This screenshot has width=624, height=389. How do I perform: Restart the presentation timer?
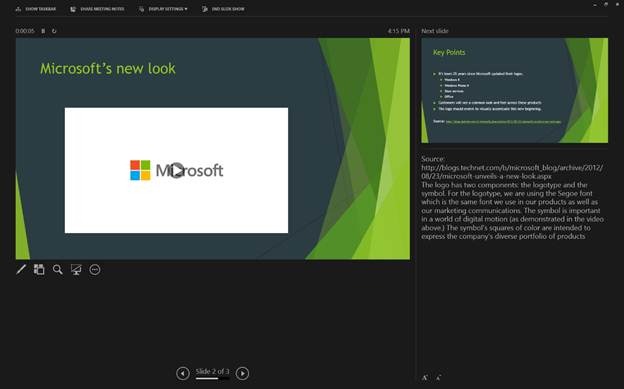click(x=54, y=31)
